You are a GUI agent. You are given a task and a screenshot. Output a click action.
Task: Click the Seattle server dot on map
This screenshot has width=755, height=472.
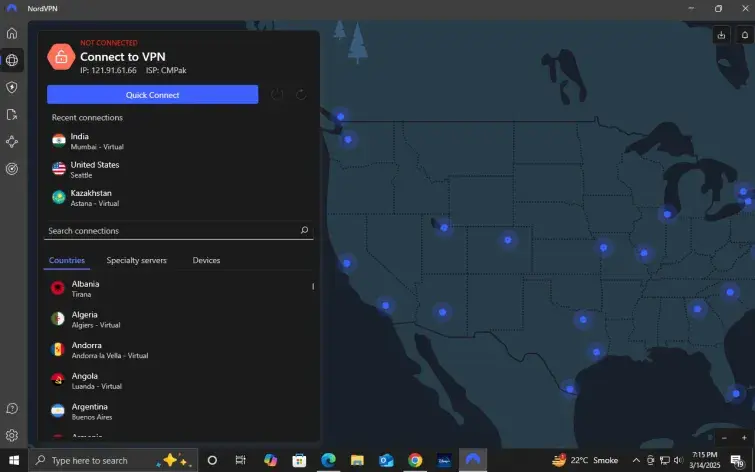pos(348,140)
